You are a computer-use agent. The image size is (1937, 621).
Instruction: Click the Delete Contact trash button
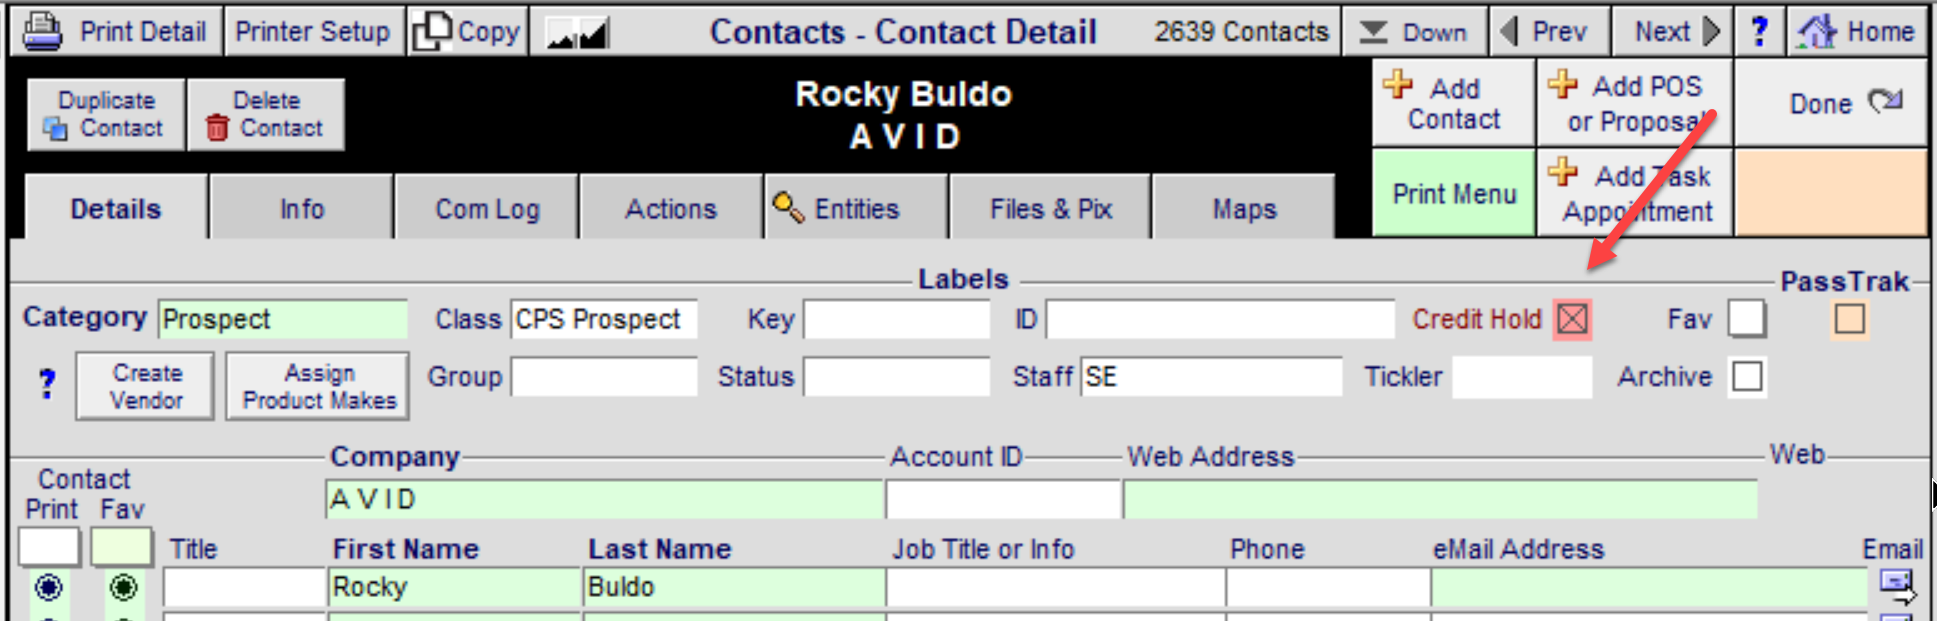(x=266, y=114)
